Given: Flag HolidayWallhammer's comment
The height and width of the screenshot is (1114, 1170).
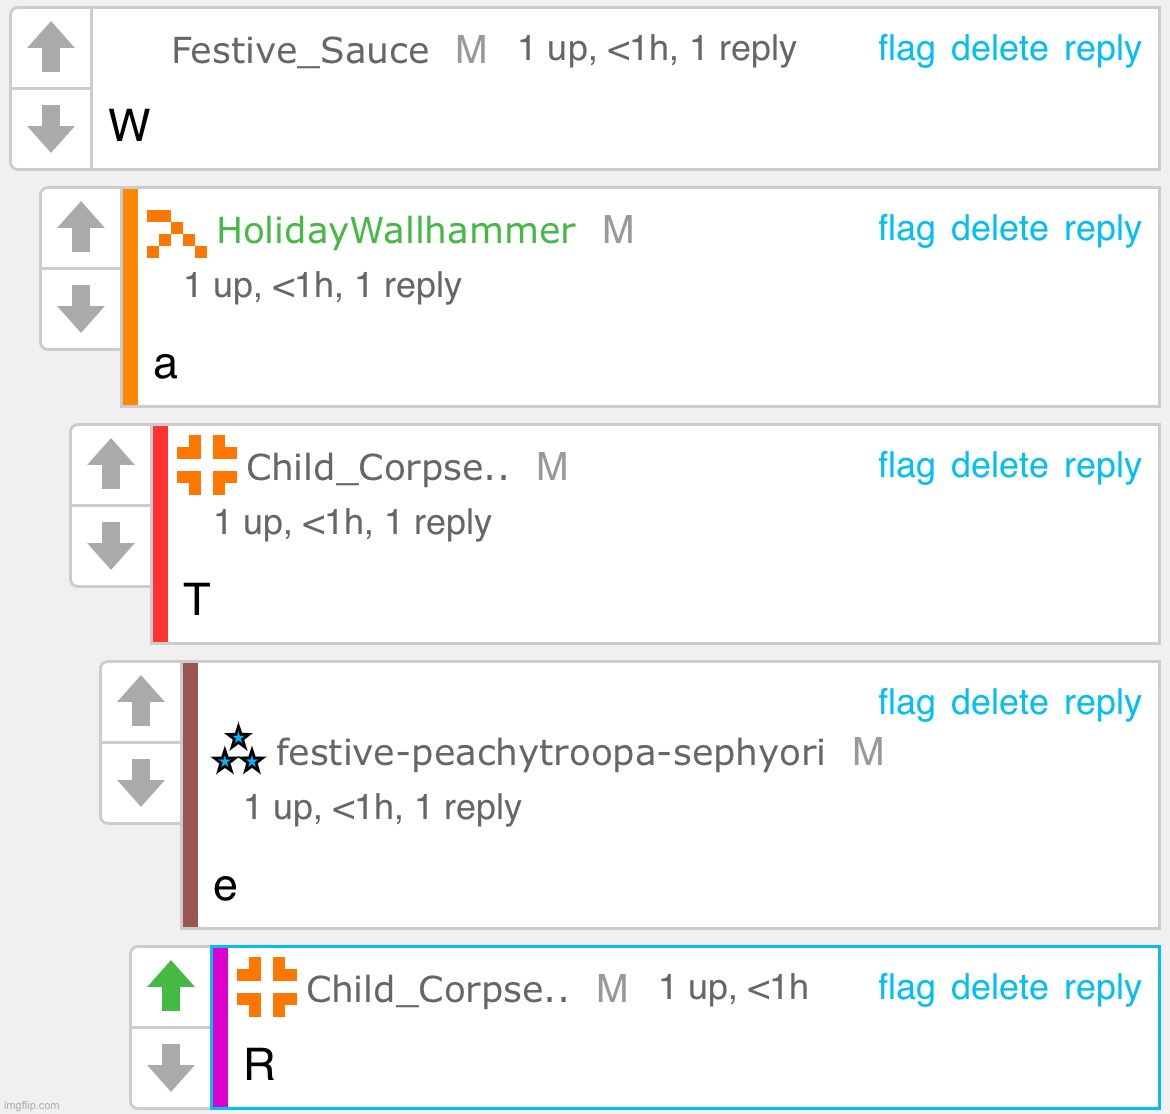Looking at the screenshot, I should (x=906, y=229).
